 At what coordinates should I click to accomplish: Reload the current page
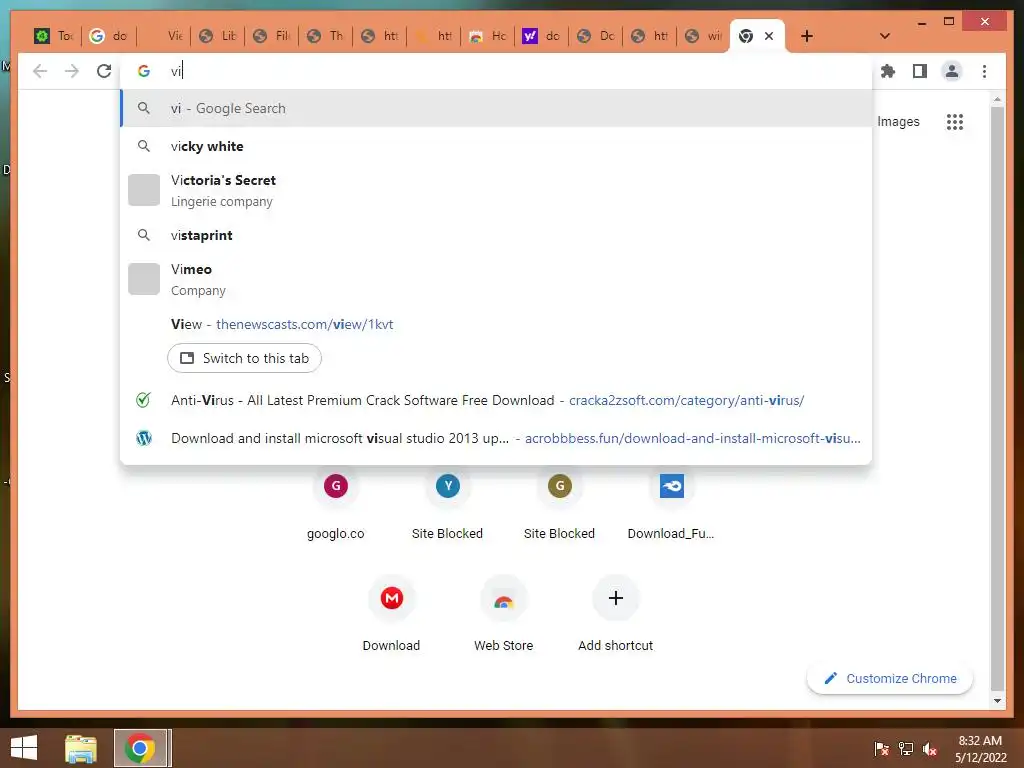(104, 71)
